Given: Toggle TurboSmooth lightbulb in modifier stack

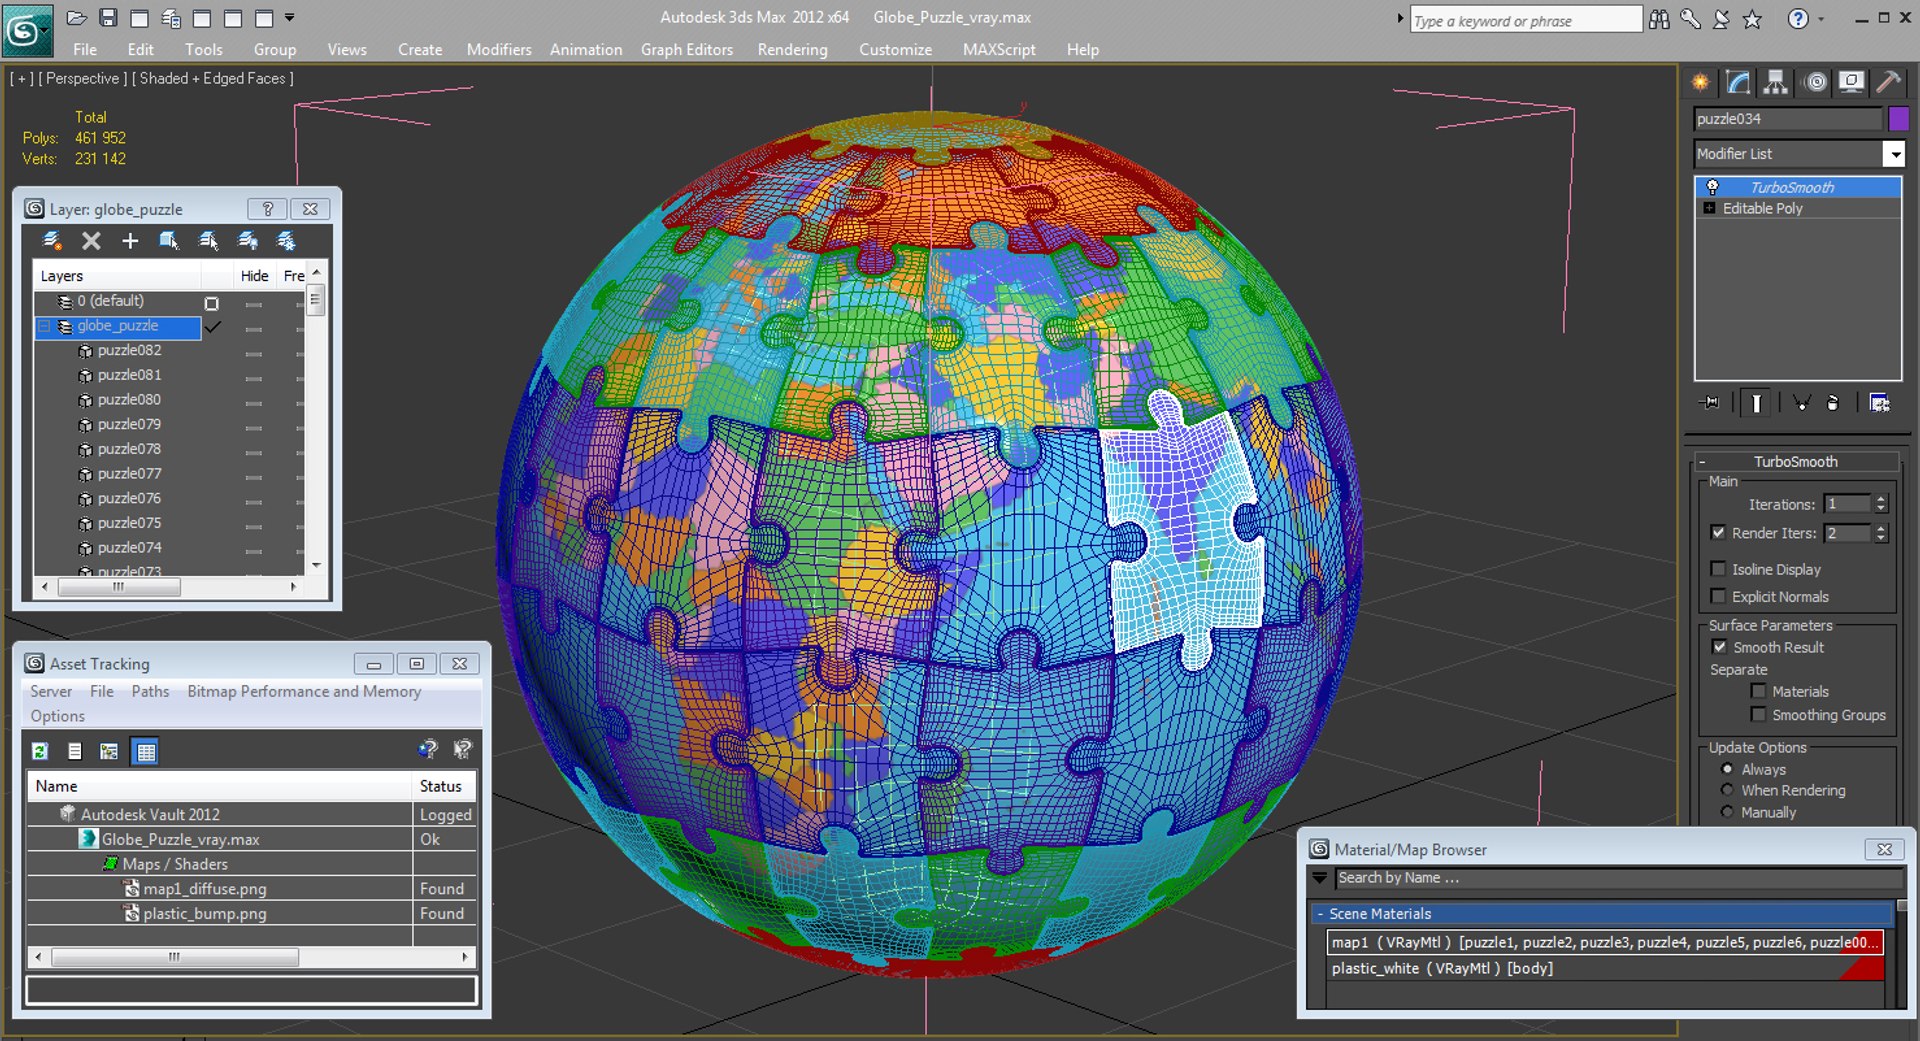Looking at the screenshot, I should click(x=1712, y=187).
